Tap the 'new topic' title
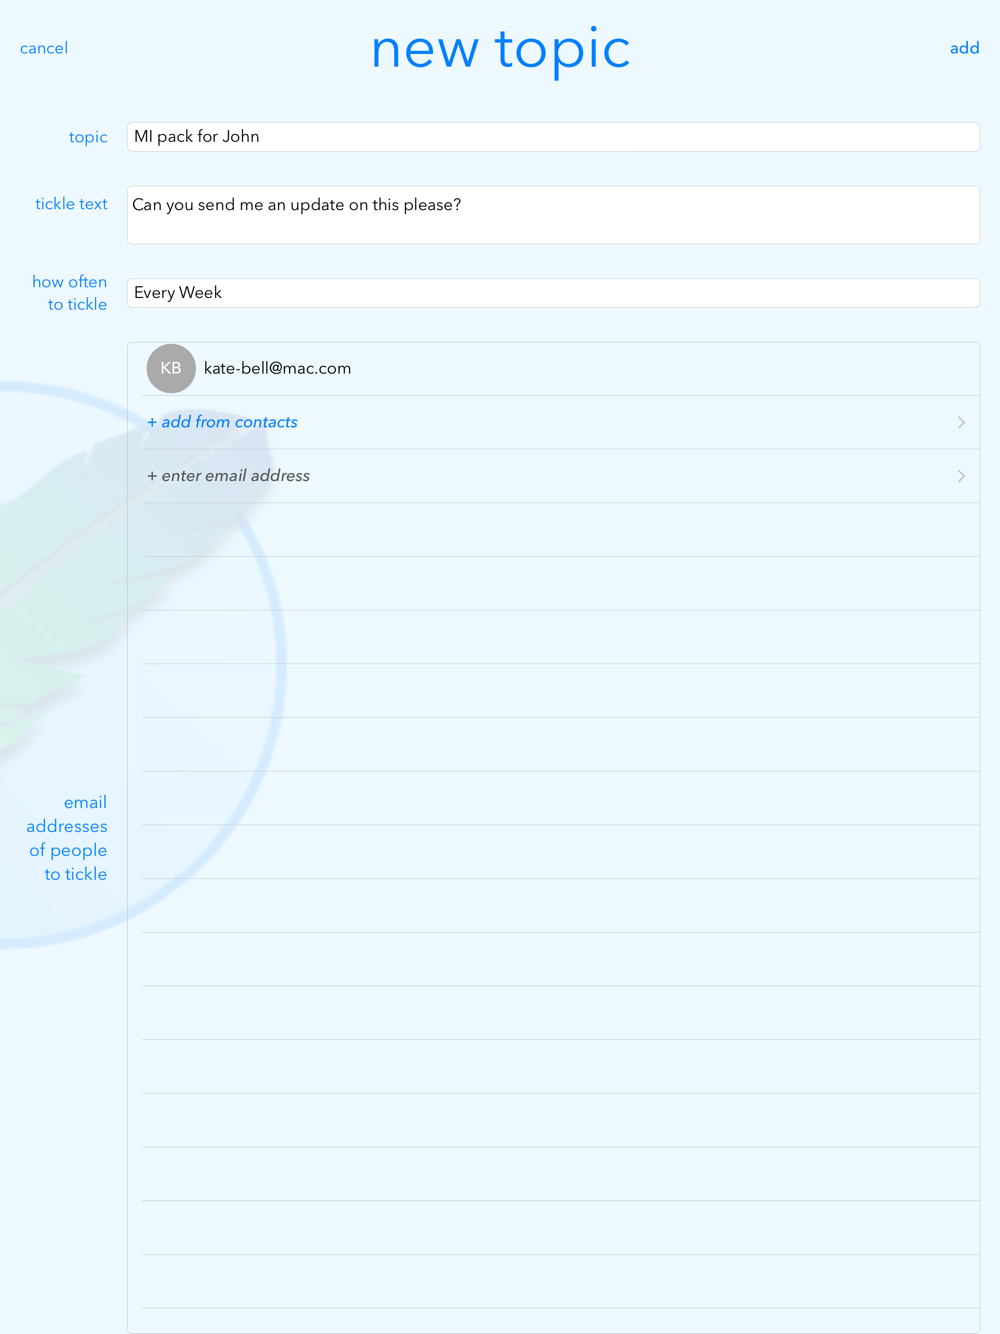1000x1334 pixels. tap(500, 49)
